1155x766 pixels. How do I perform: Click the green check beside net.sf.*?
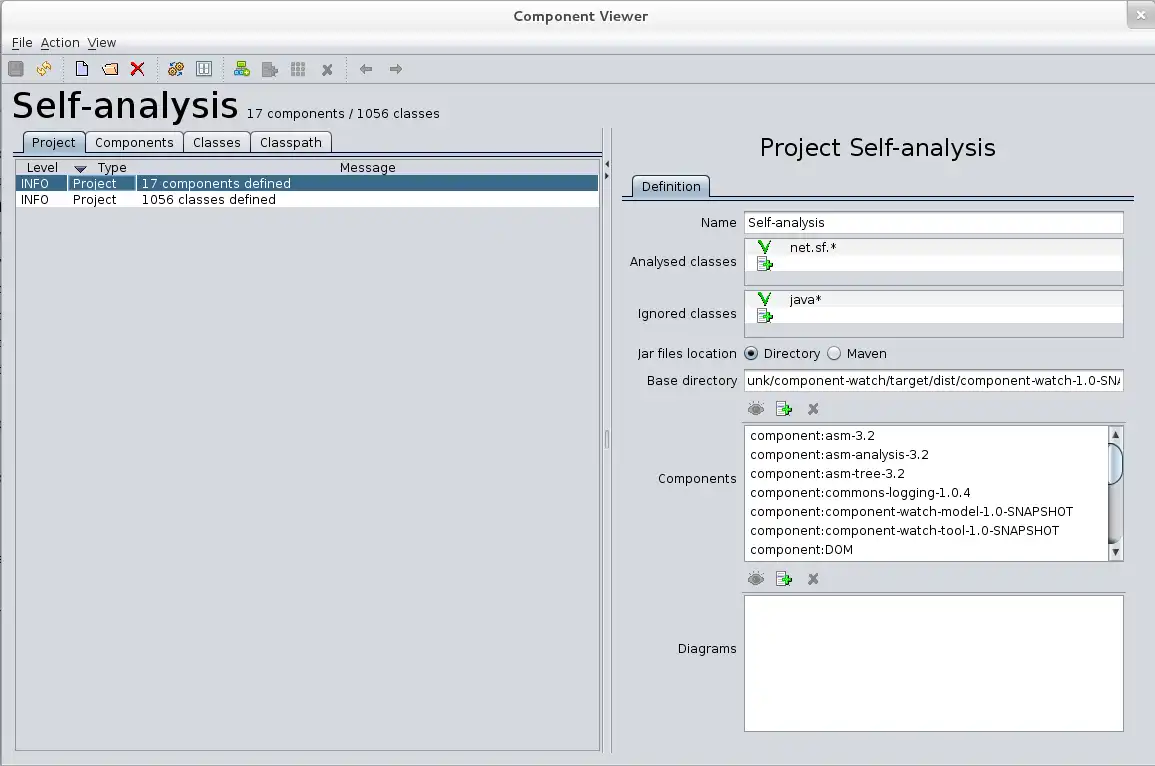(765, 247)
